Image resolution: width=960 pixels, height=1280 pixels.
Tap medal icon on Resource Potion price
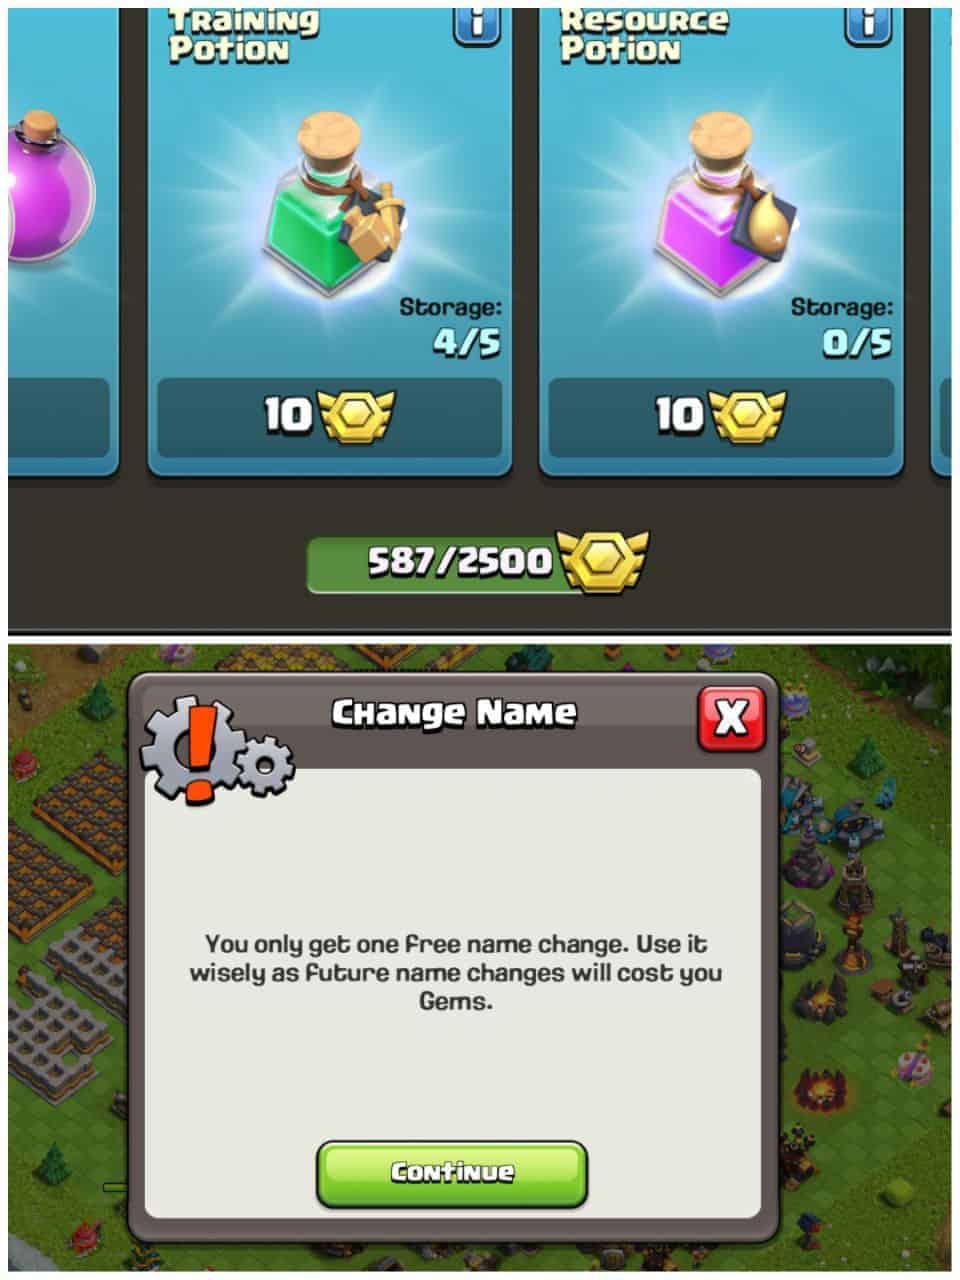[747, 414]
